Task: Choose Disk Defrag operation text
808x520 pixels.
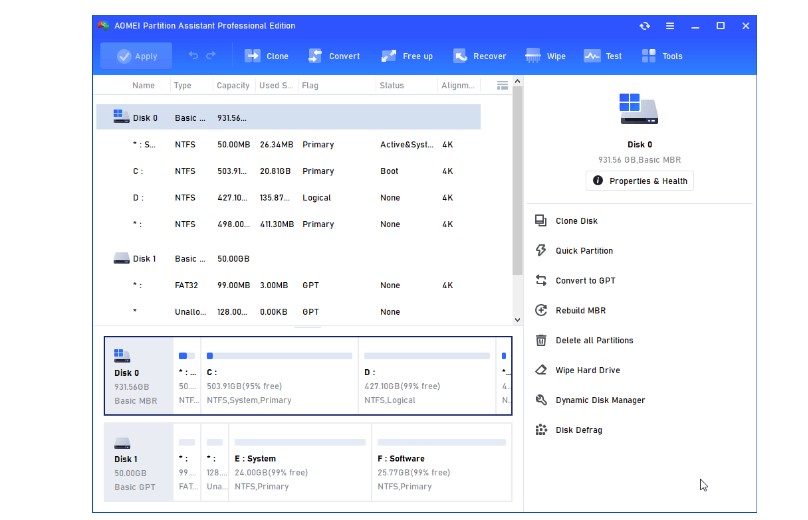Action: pyautogui.click(x=579, y=430)
